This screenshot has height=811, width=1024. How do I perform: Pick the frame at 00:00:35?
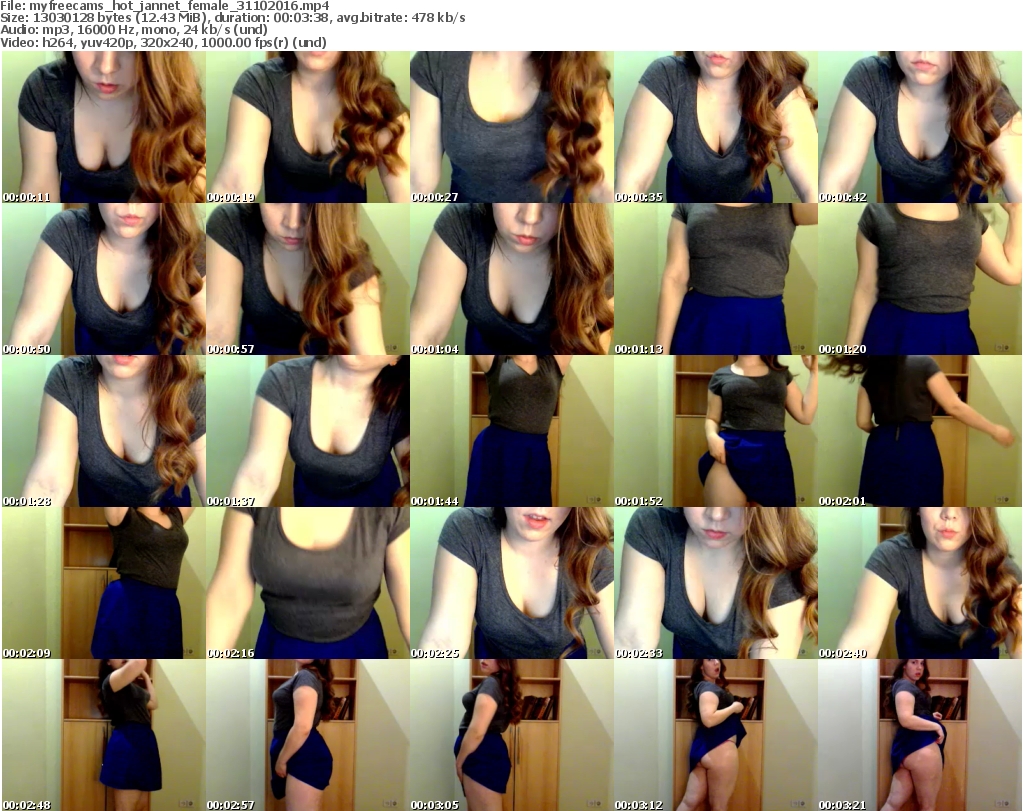pyautogui.click(x=716, y=127)
